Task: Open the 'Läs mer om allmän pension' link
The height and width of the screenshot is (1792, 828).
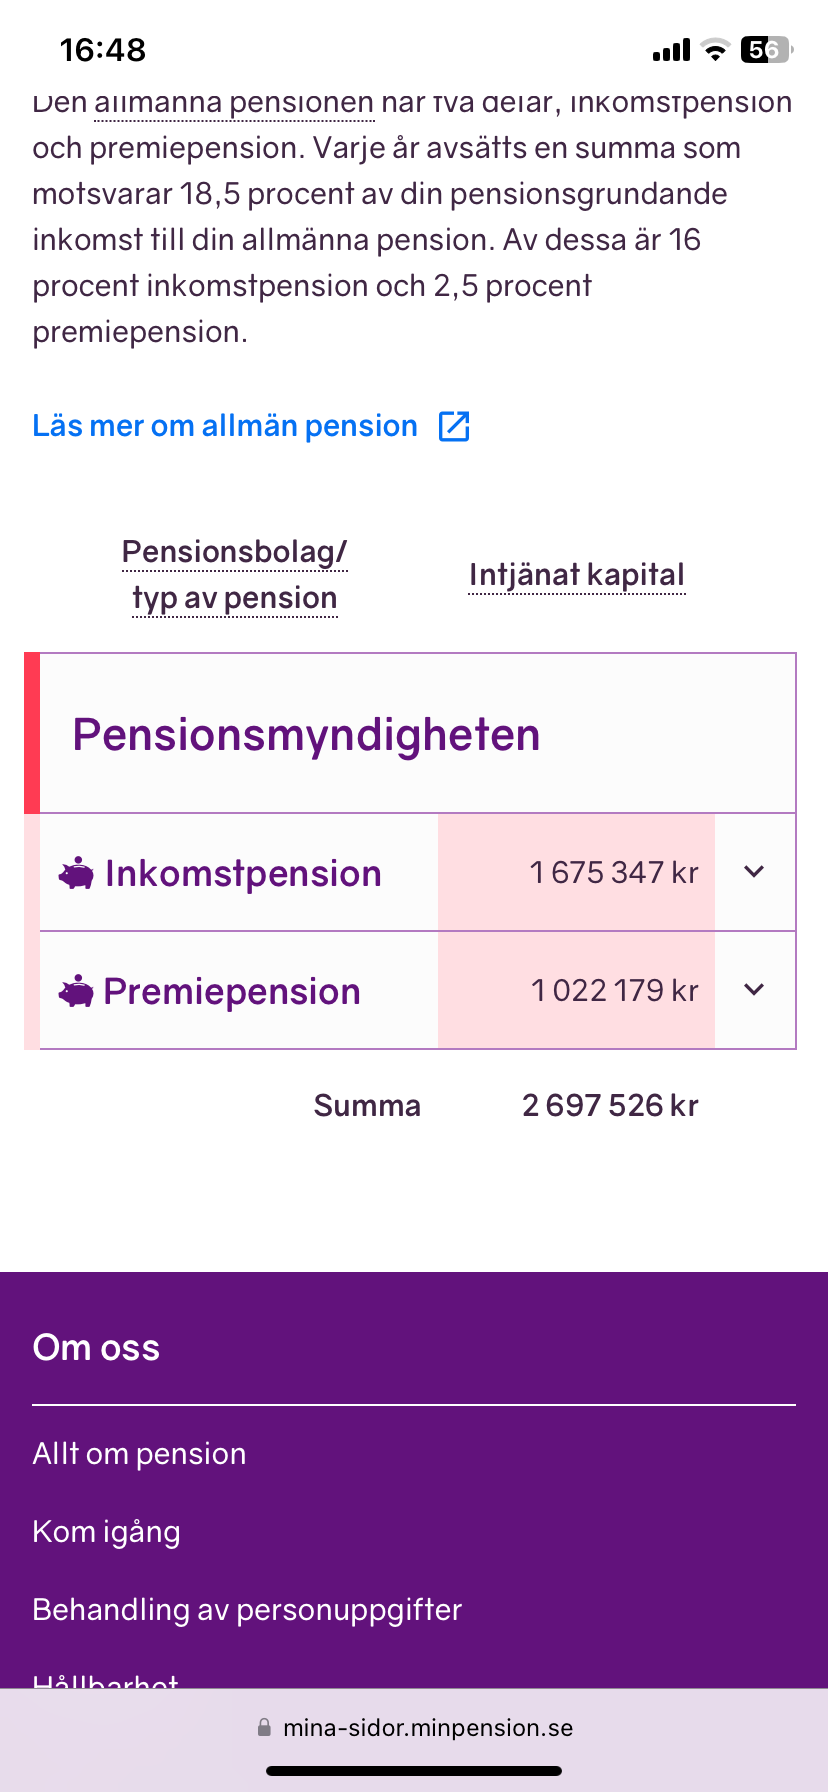Action: (x=225, y=426)
